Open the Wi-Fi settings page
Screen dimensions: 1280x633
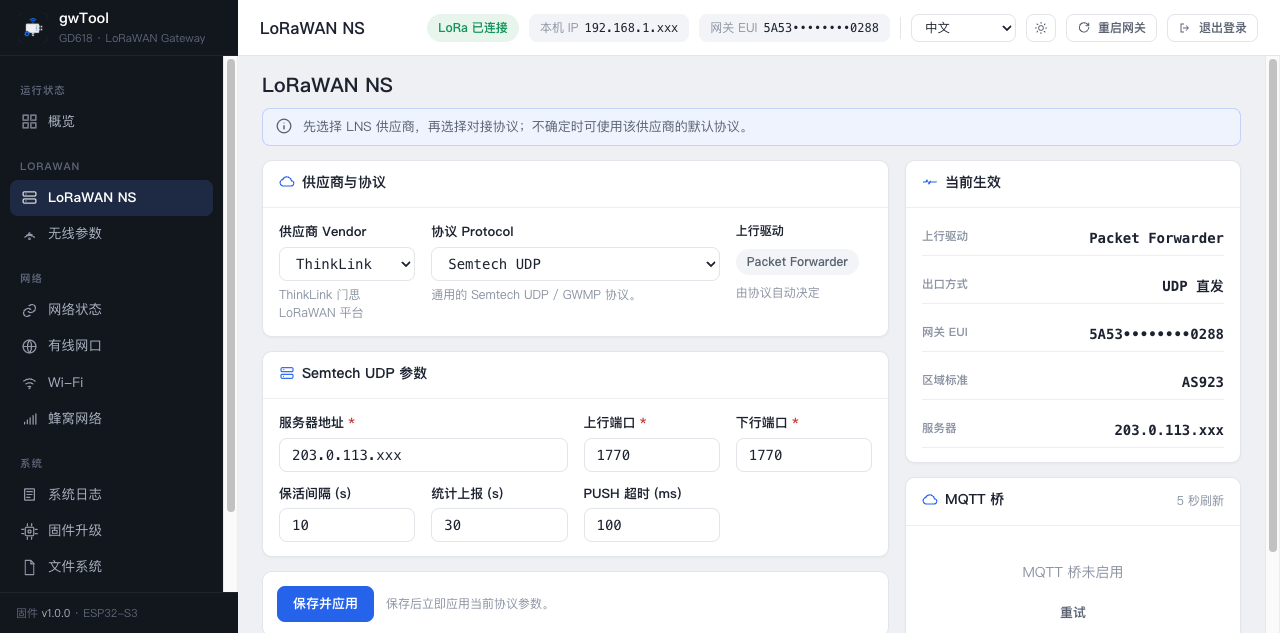[x=111, y=382]
